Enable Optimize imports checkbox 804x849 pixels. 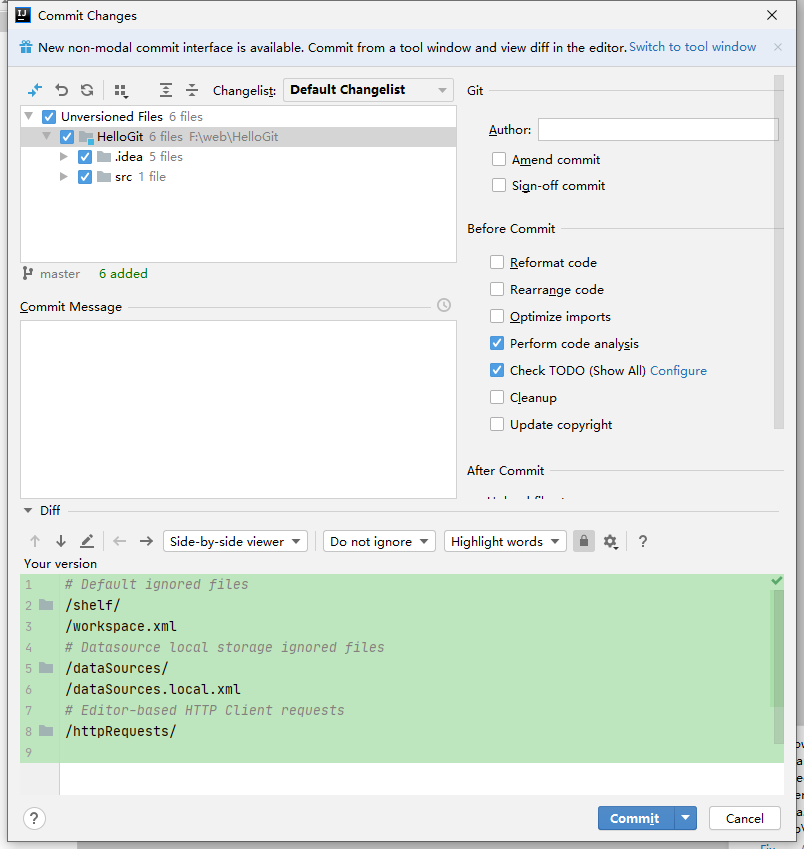[x=496, y=316]
